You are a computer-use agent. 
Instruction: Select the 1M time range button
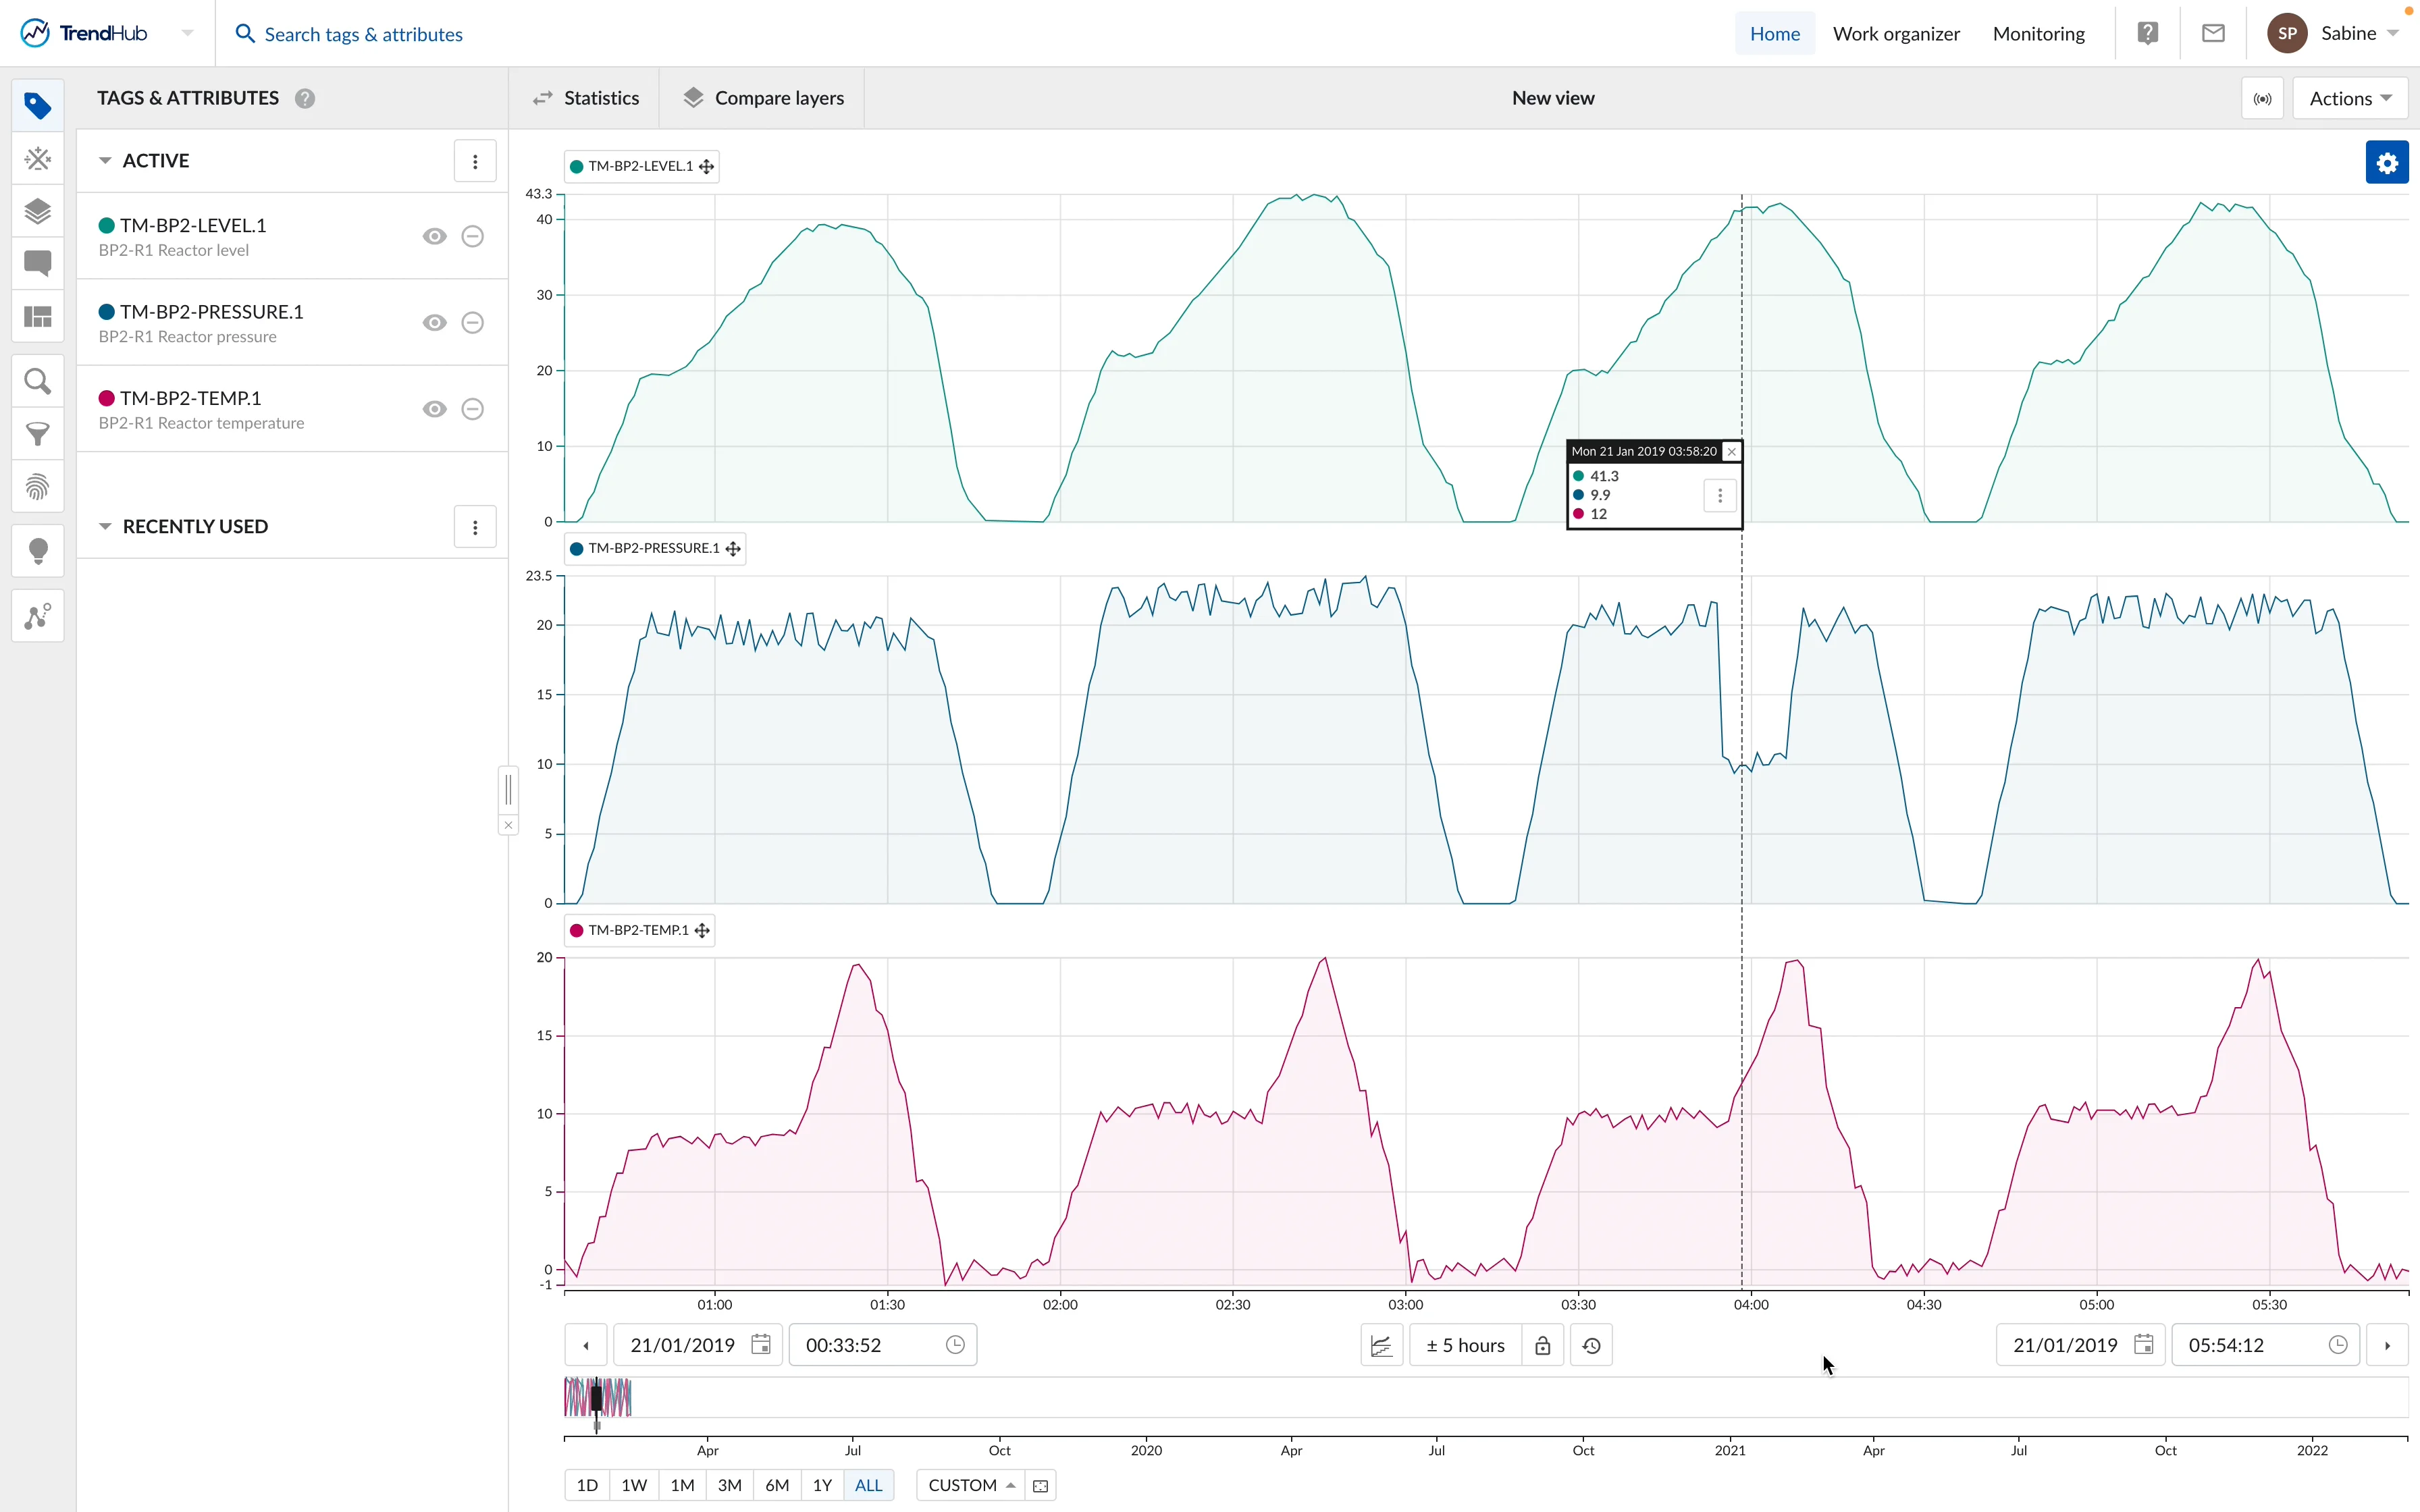[x=682, y=1485]
